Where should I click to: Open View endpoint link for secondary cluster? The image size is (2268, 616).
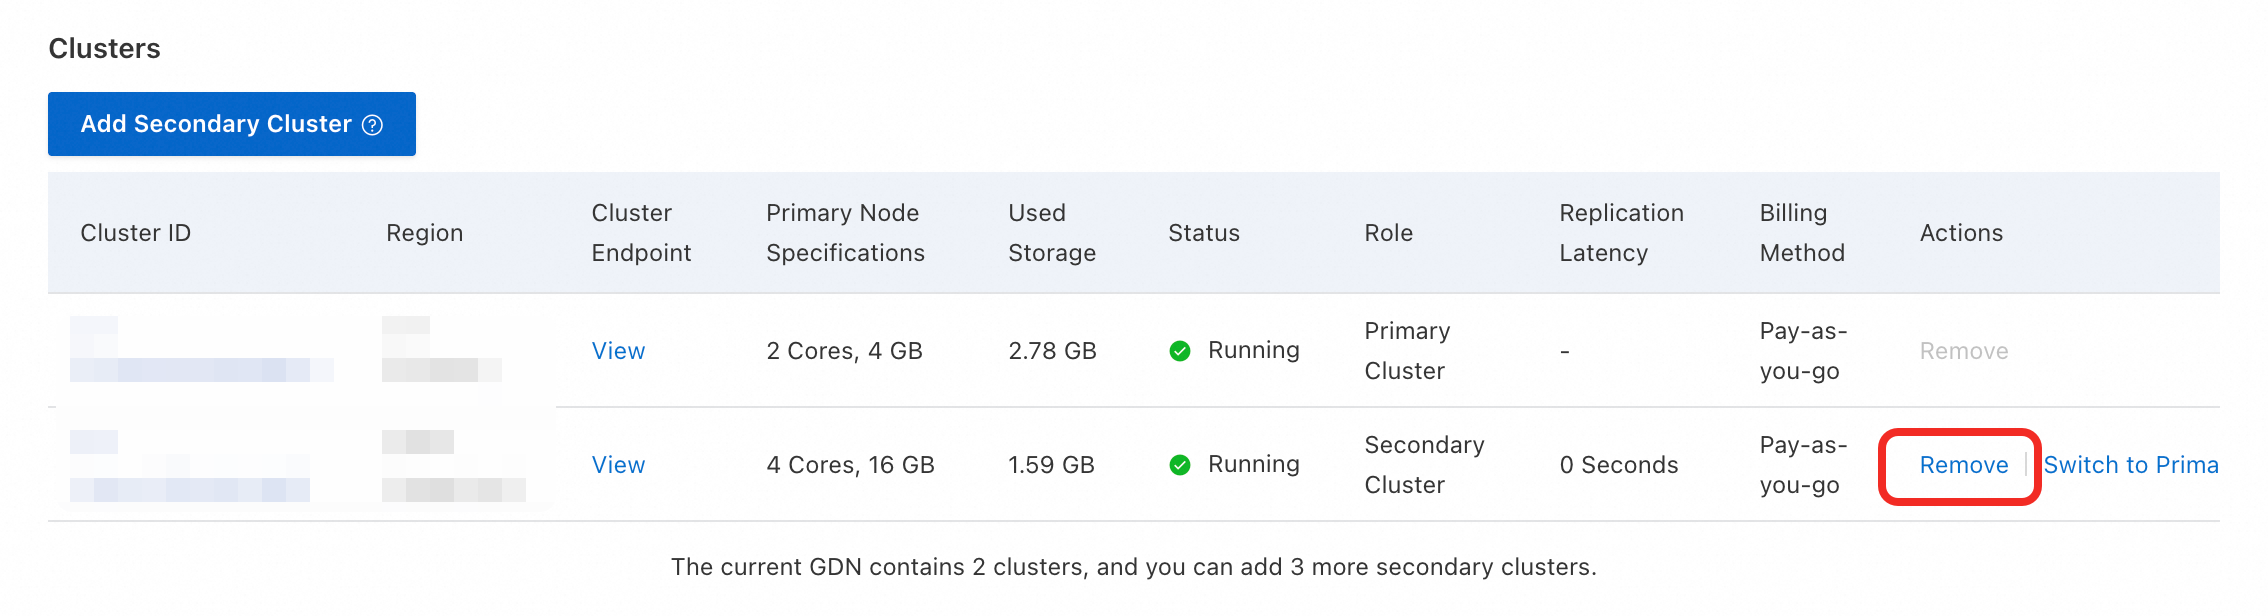click(618, 465)
